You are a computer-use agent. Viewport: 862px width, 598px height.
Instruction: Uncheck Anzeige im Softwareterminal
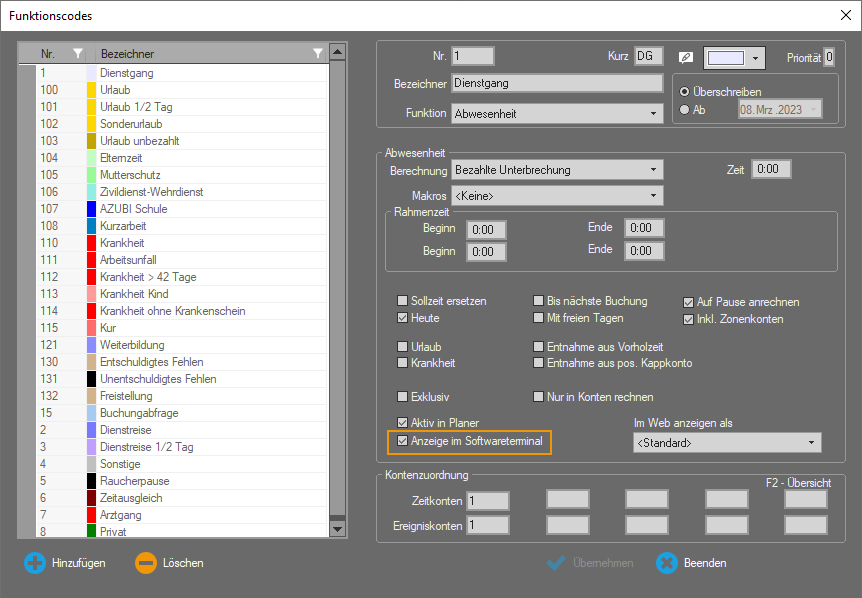coord(403,440)
